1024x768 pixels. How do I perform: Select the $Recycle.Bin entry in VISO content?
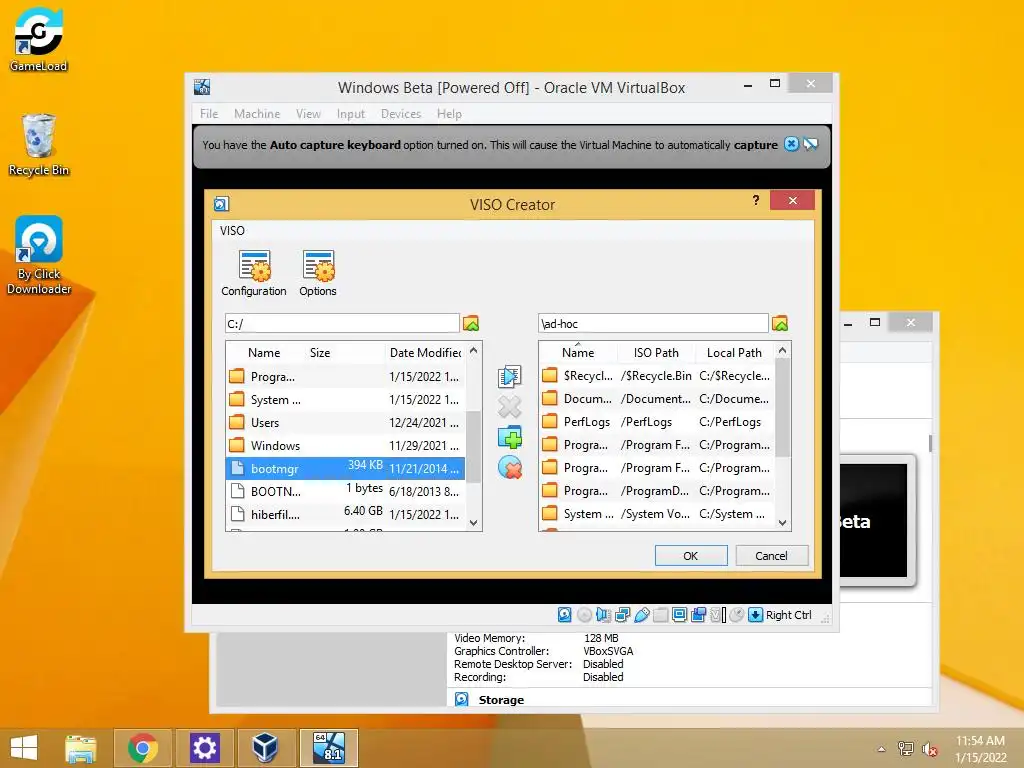(x=657, y=376)
